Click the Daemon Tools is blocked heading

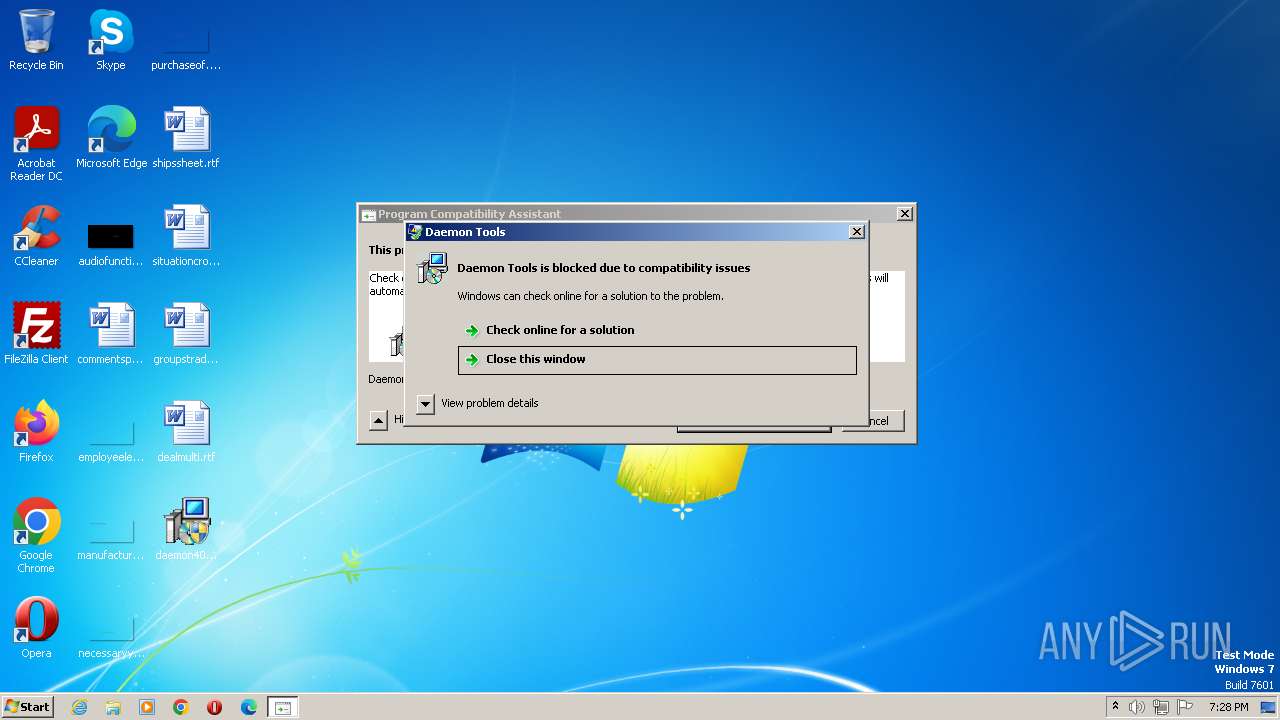[x=603, y=268]
